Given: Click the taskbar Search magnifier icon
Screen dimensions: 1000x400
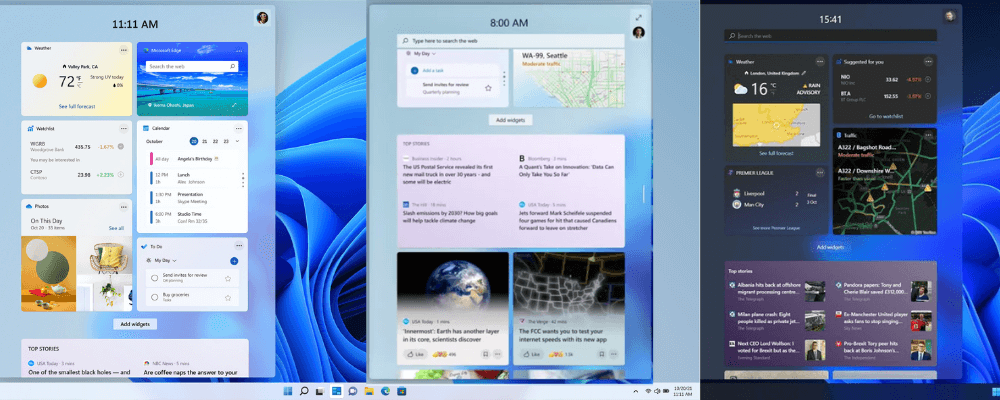Looking at the screenshot, I should click(x=305, y=389).
